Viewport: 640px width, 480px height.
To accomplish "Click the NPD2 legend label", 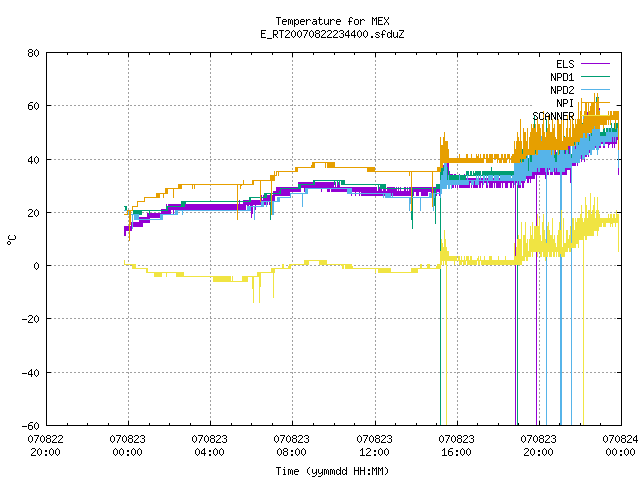I will click(x=562, y=90).
